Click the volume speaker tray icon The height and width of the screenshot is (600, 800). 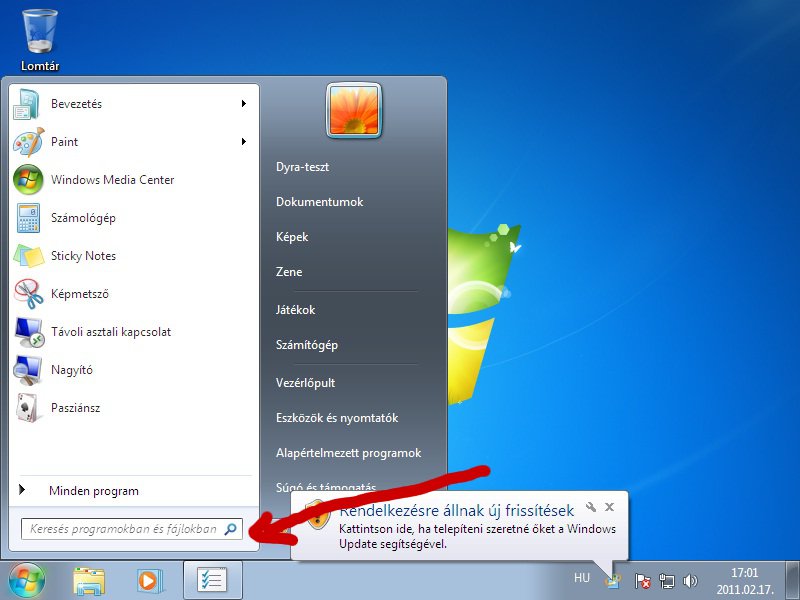click(x=690, y=581)
